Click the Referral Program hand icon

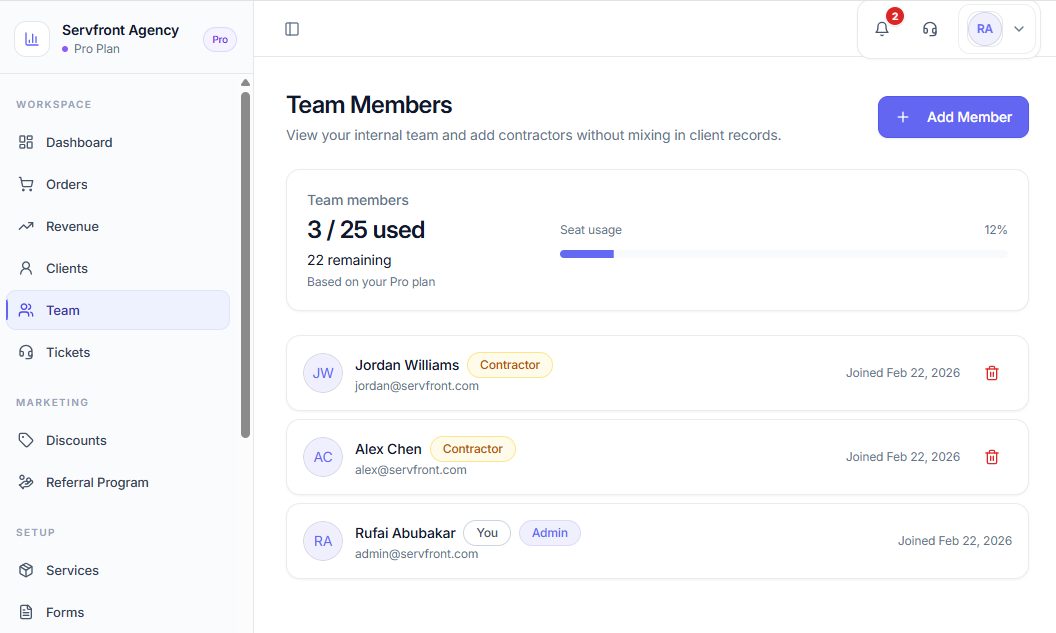pyautogui.click(x=26, y=482)
